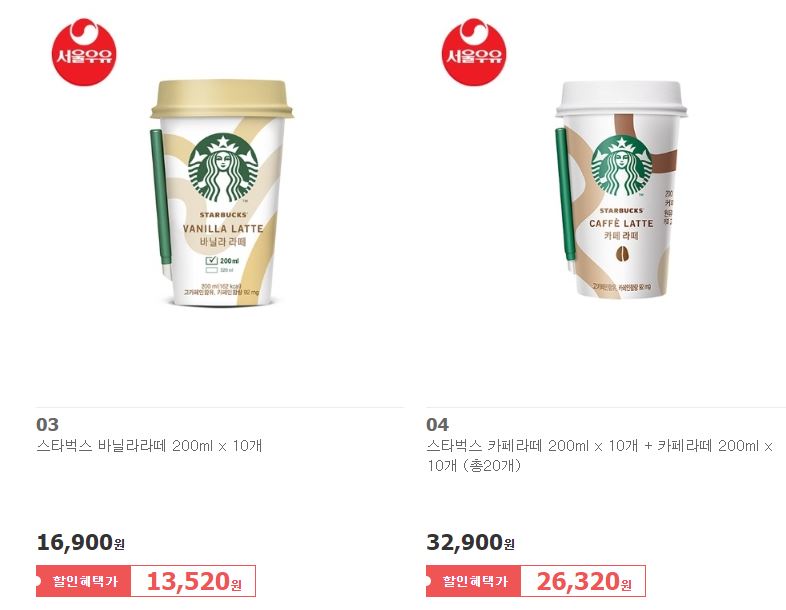Screen dimensions: 786x610
Task: Click the Starbucks siren logo on caffe latte cup
Action: [x=622, y=165]
